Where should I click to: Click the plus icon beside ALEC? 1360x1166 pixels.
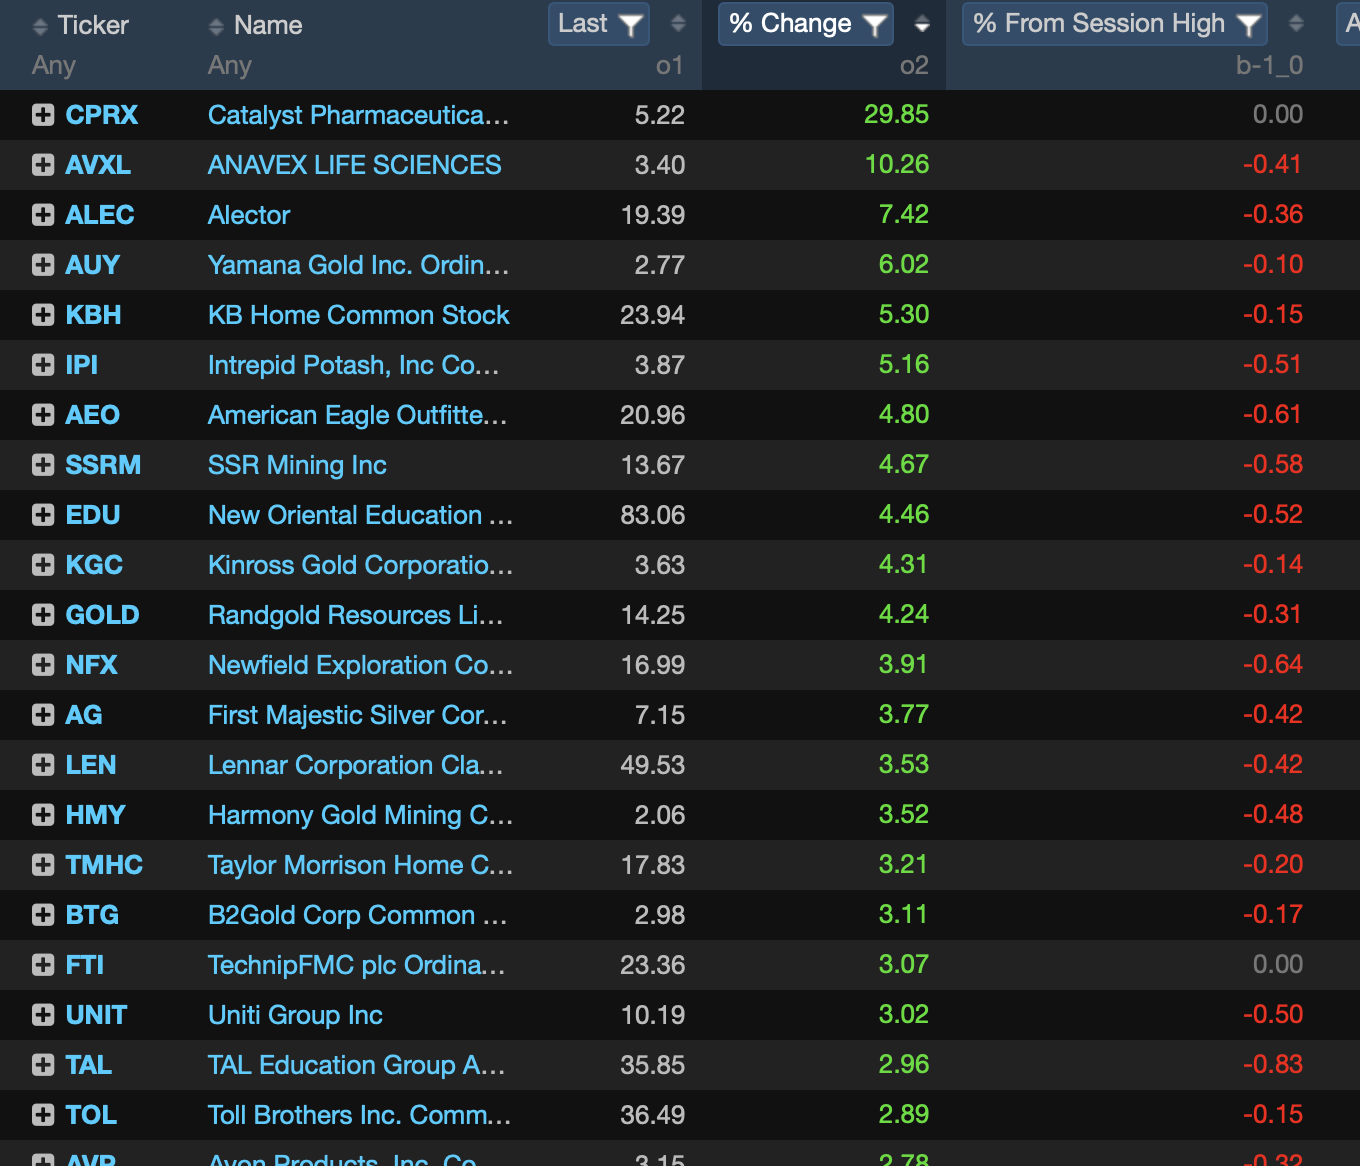click(x=43, y=215)
